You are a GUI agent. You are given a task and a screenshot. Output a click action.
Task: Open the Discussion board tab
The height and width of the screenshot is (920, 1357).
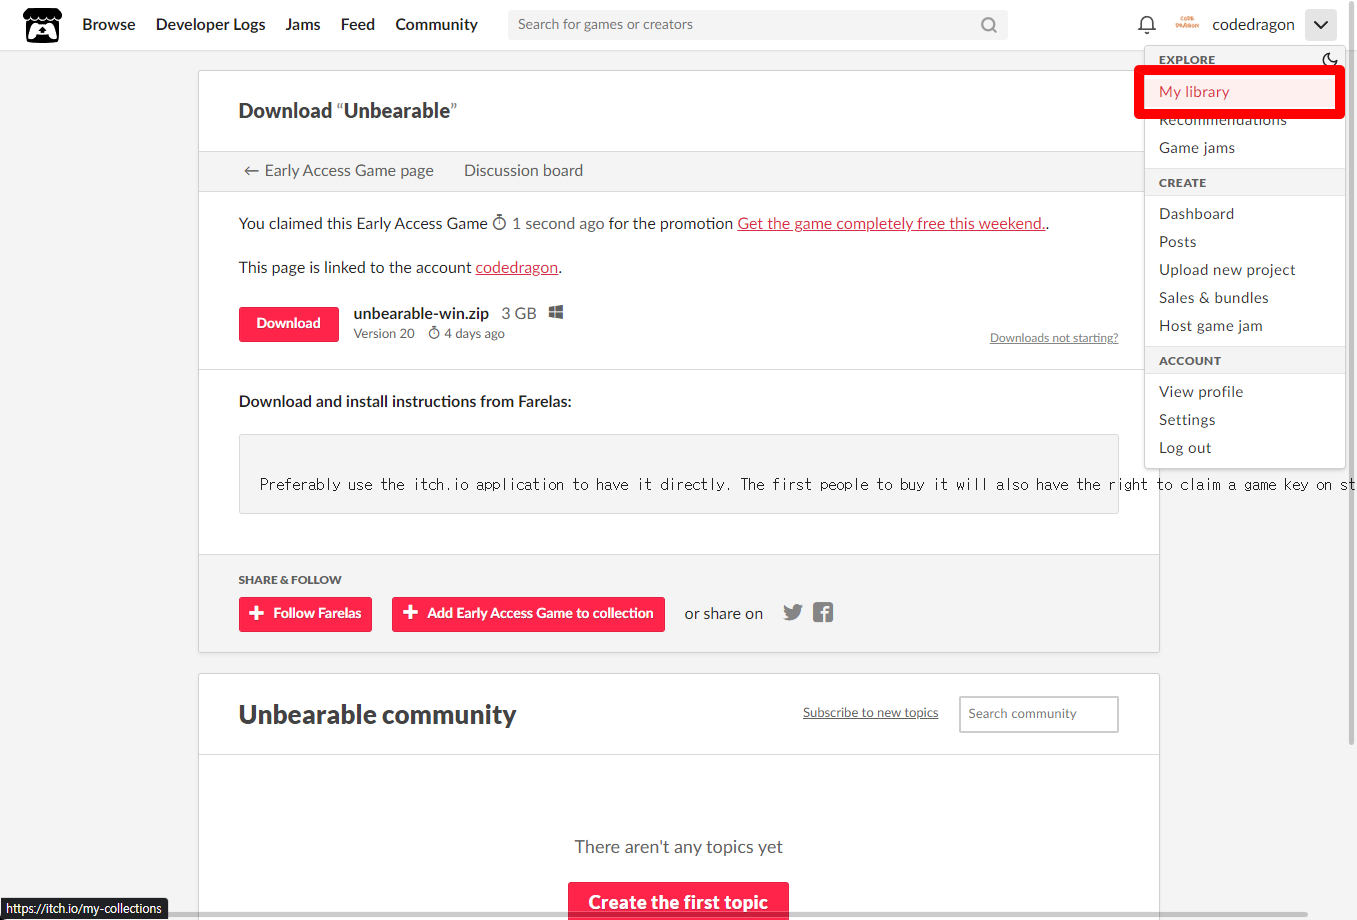523,171
